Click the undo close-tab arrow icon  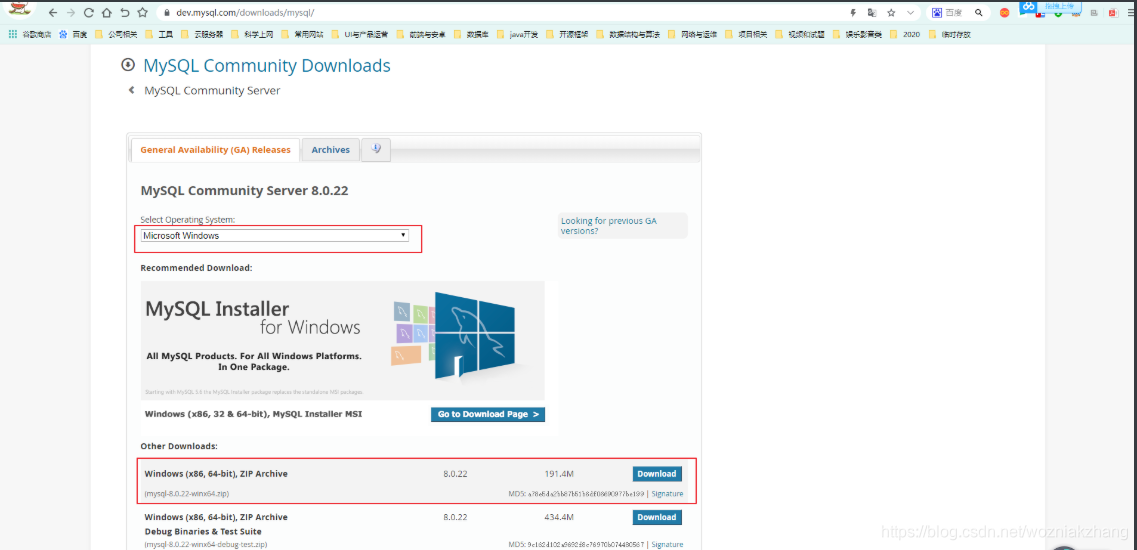(x=125, y=12)
